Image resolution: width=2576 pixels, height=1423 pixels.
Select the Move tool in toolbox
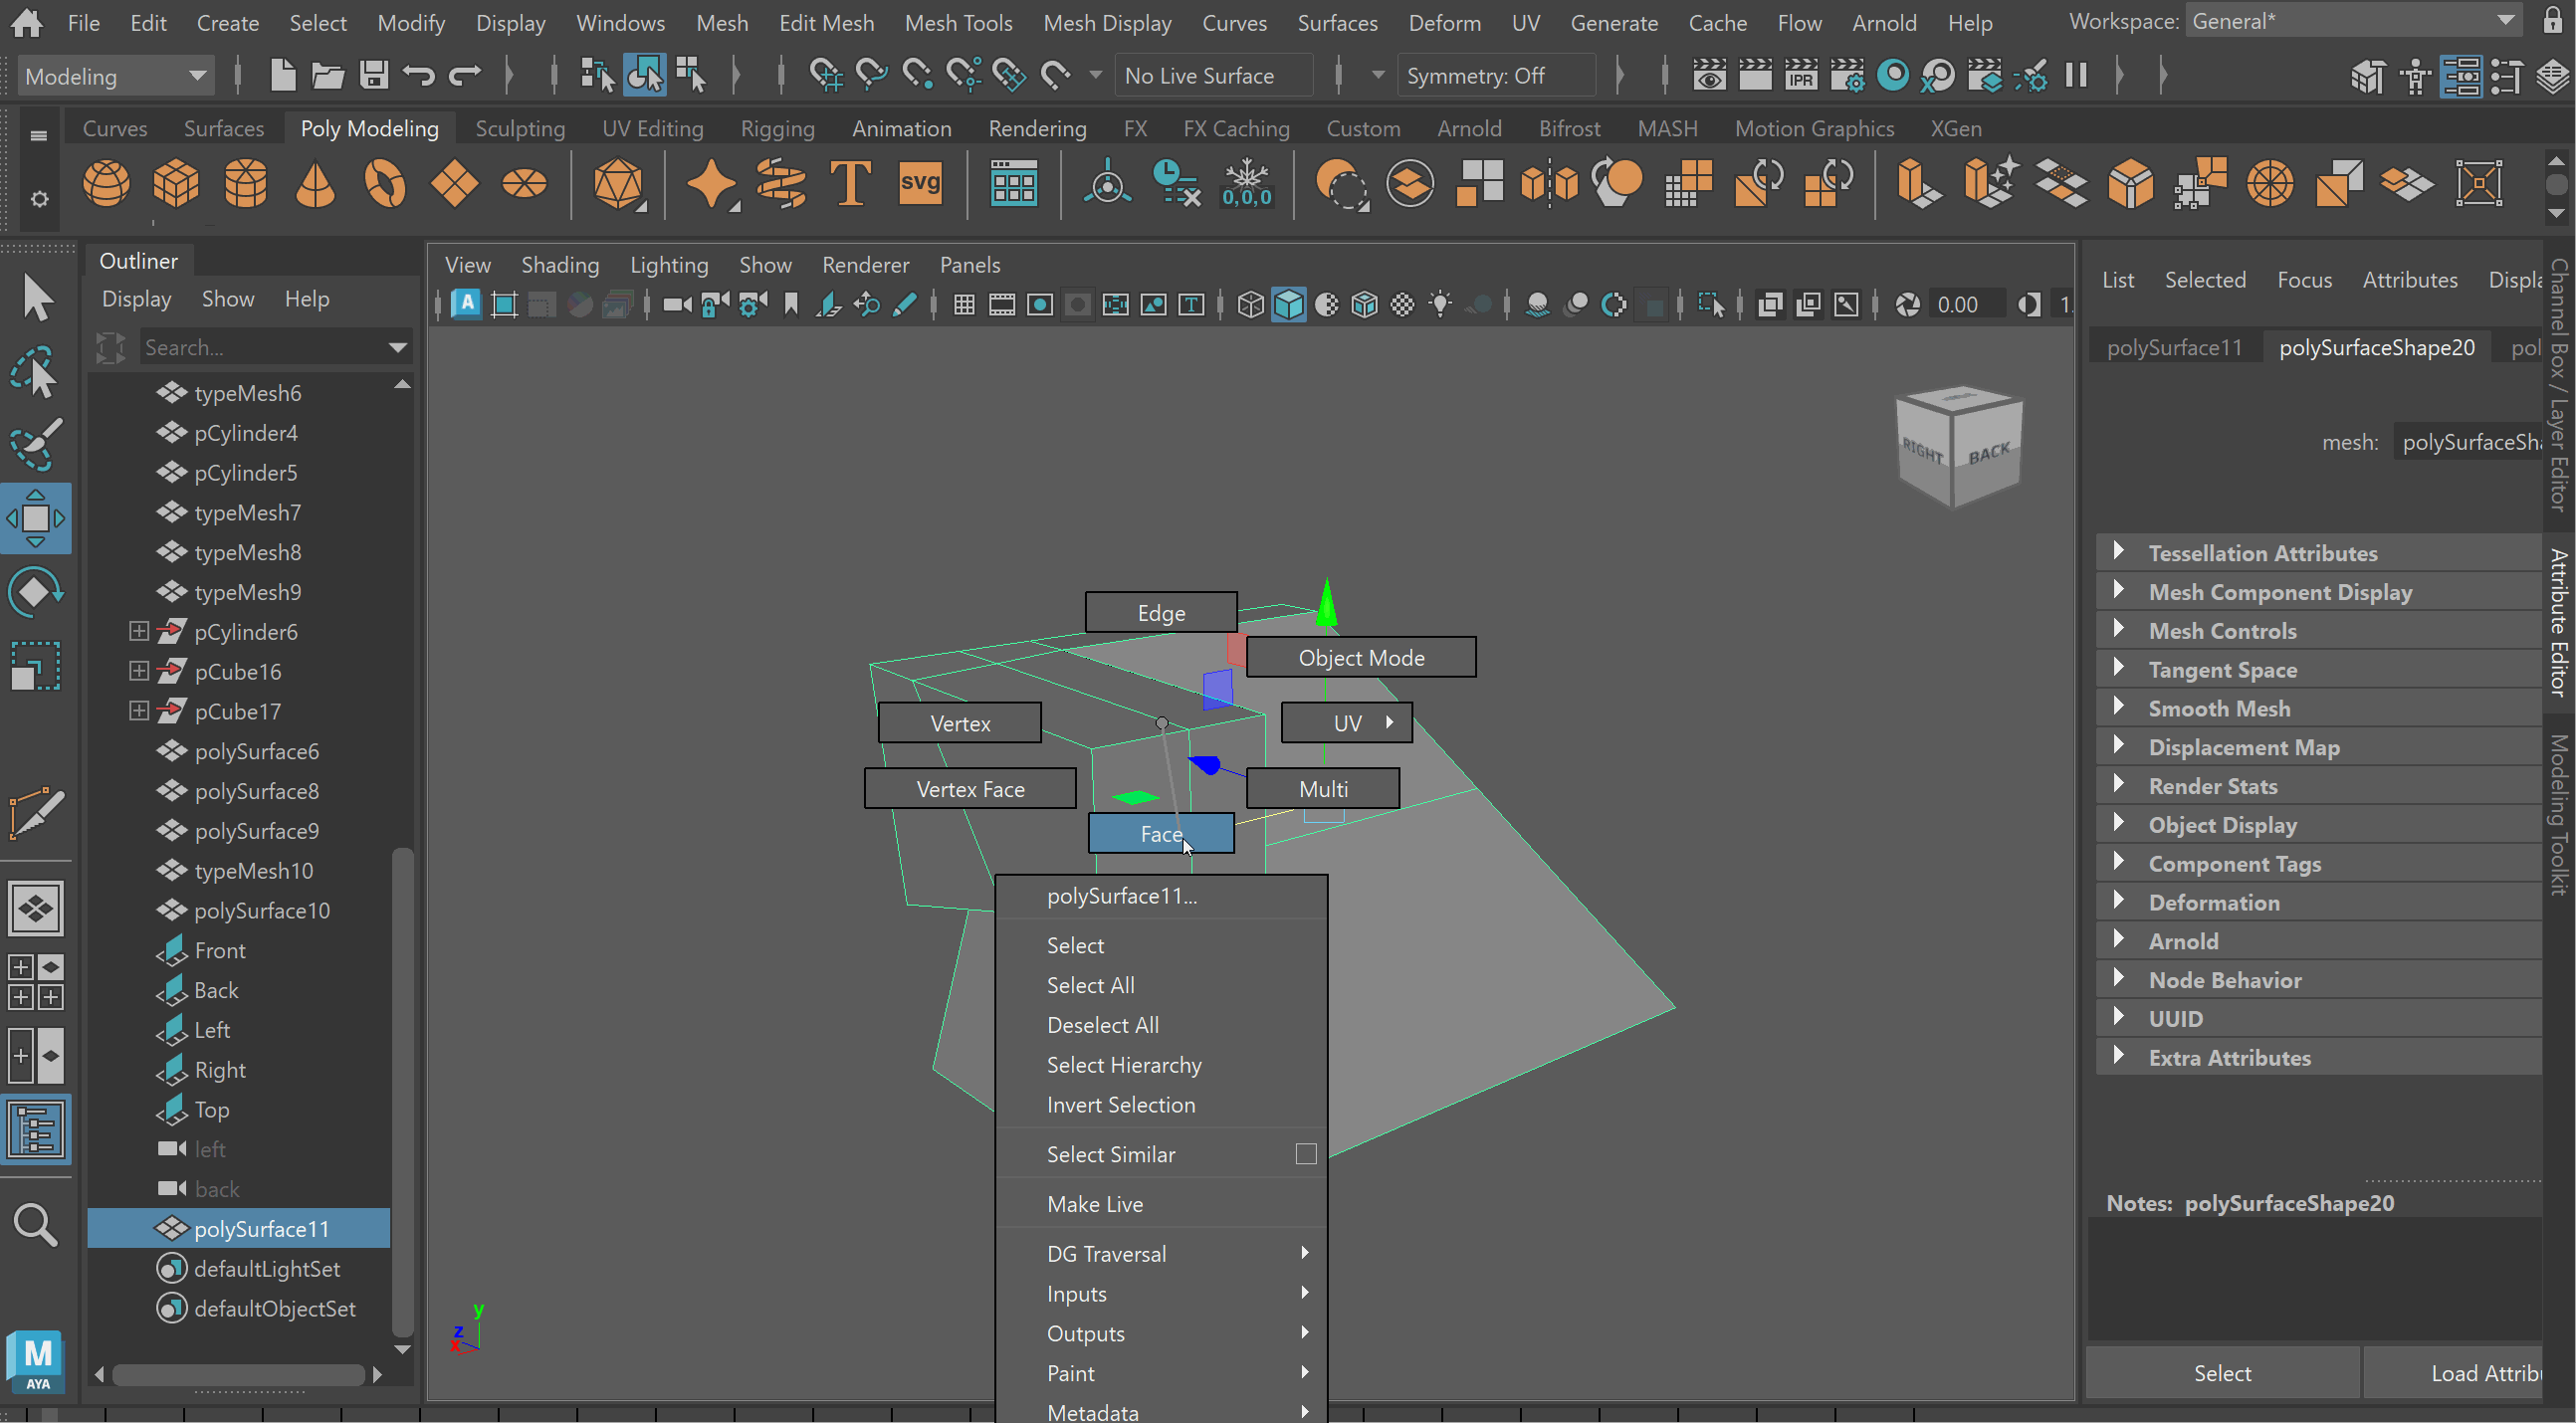[x=36, y=518]
